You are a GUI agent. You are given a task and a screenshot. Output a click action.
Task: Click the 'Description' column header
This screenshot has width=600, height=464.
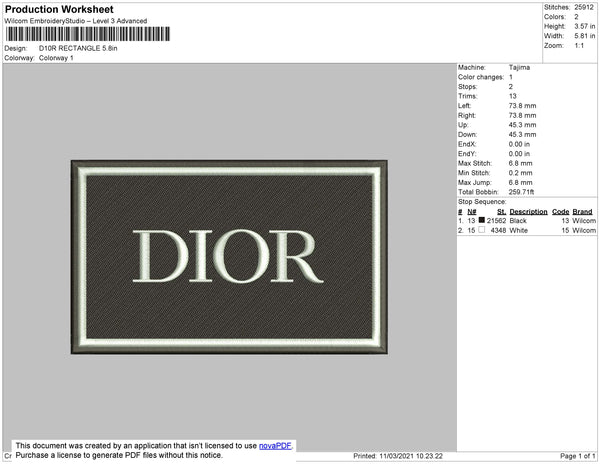coord(528,212)
